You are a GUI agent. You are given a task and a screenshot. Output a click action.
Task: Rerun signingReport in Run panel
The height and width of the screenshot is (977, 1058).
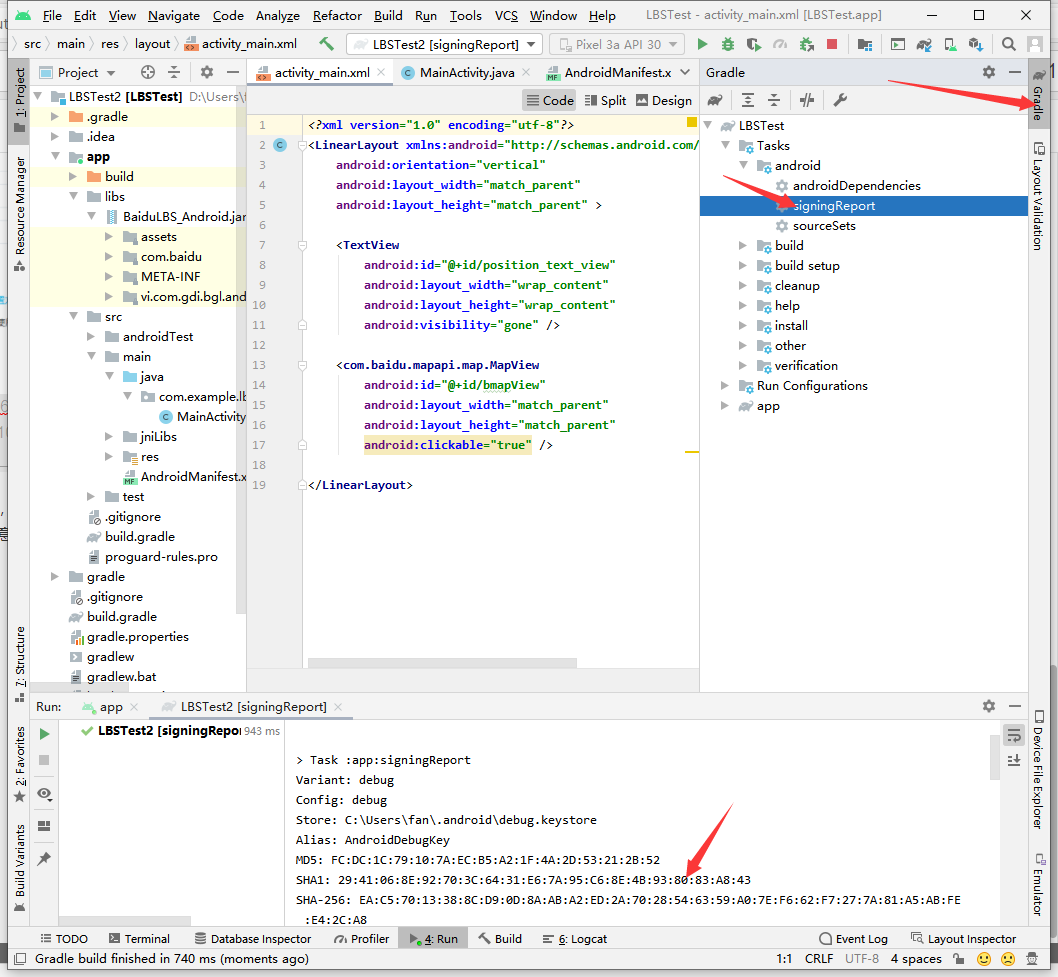(44, 733)
